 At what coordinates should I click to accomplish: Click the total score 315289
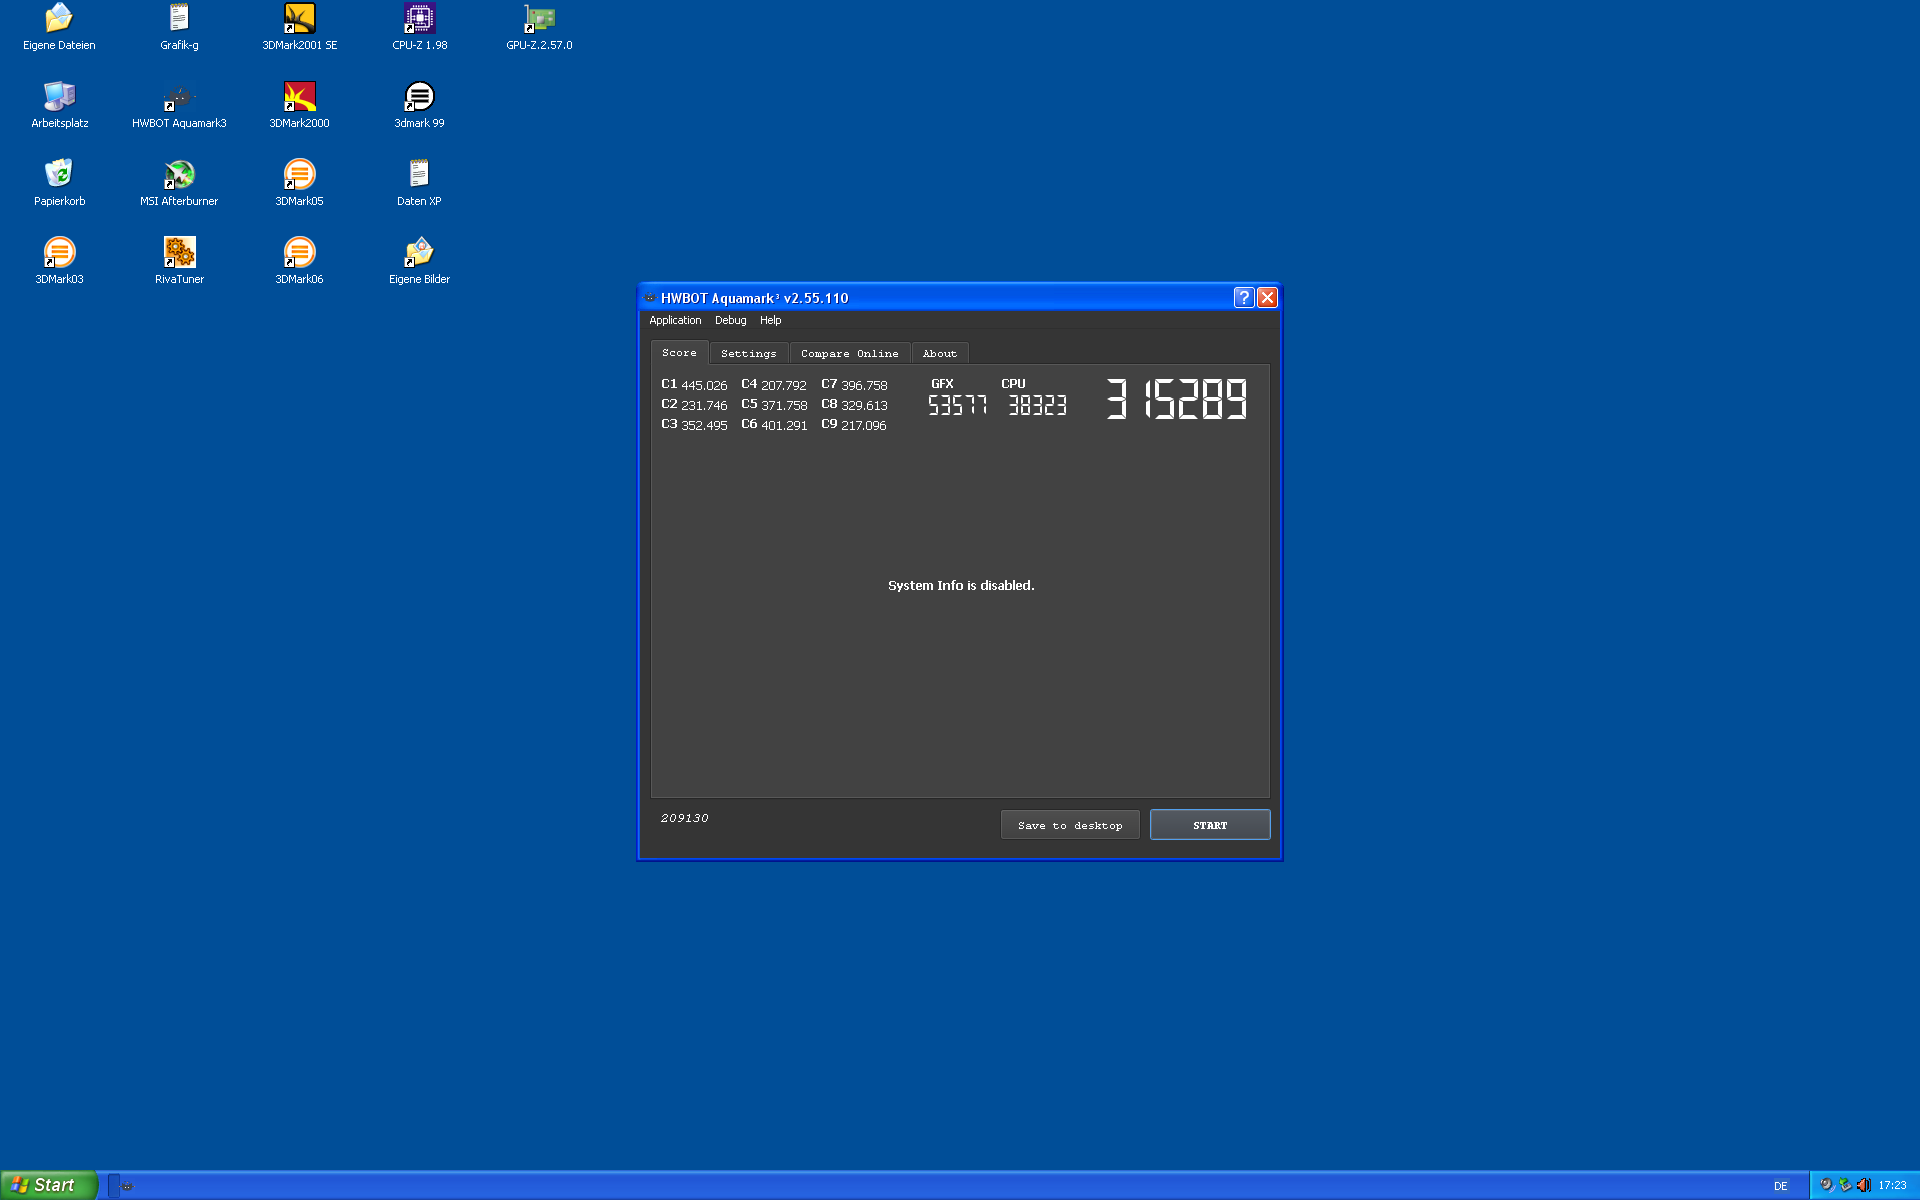pos(1176,399)
